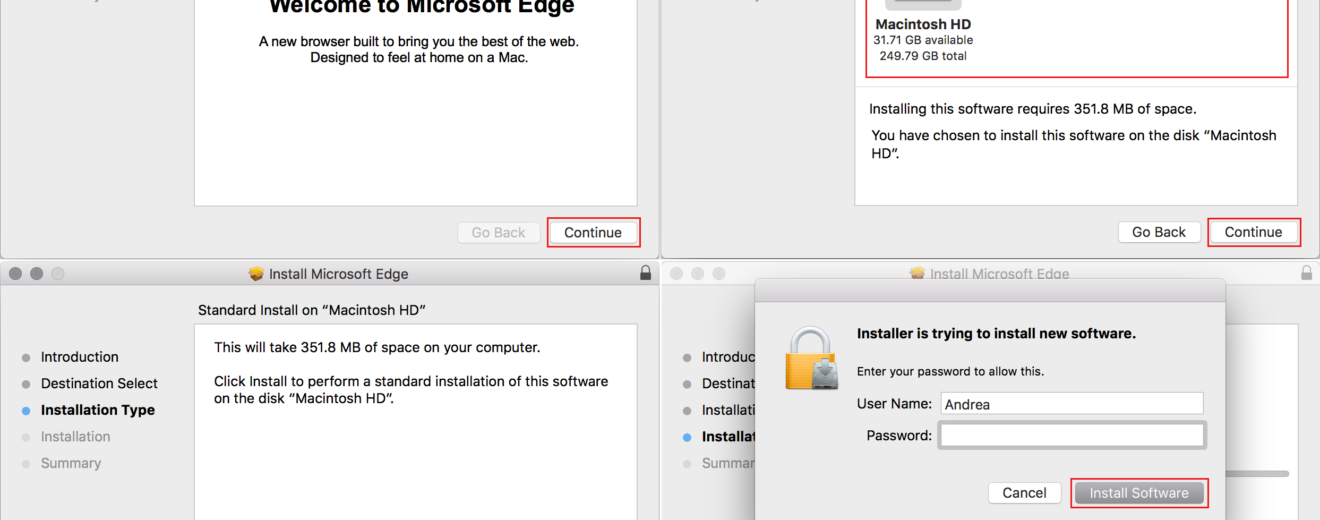The width and height of the screenshot is (1320, 520).
Task: Click the package icon beside the Standard Install window title
Action: pyautogui.click(x=256, y=274)
